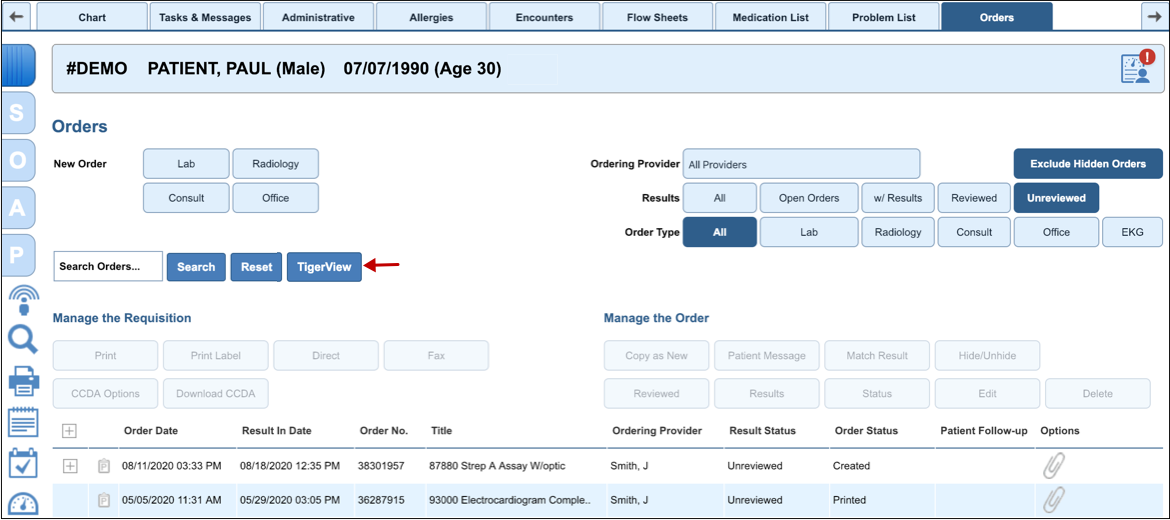Open the gauge dashboard sidebar icon

click(x=23, y=504)
